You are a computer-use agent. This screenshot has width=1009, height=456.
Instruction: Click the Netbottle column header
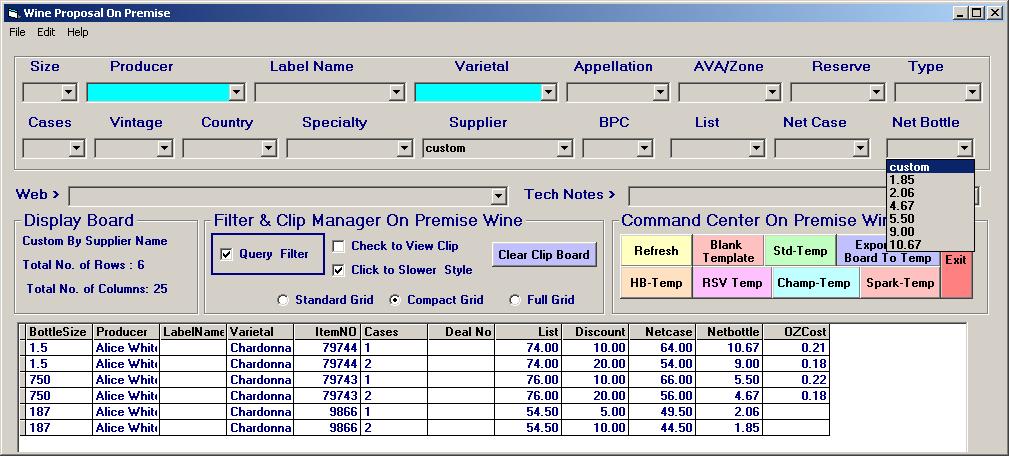(729, 332)
